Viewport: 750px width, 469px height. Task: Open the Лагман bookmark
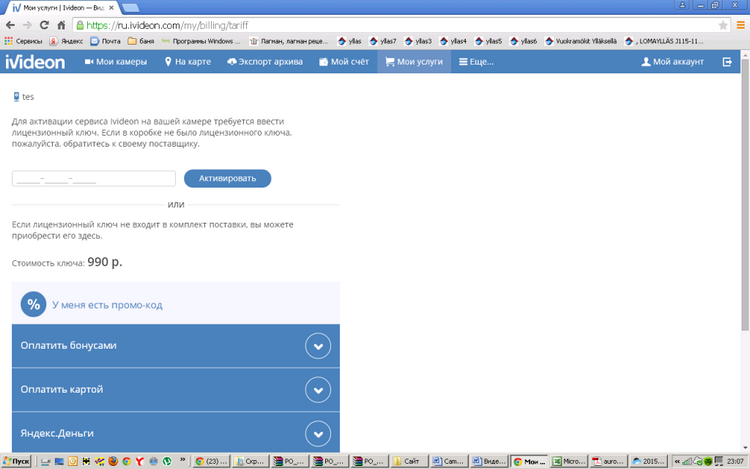tap(289, 41)
